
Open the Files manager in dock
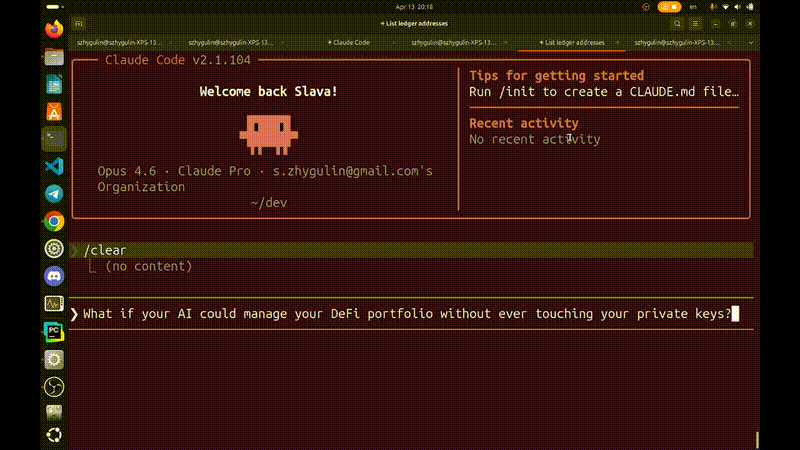click(x=54, y=57)
